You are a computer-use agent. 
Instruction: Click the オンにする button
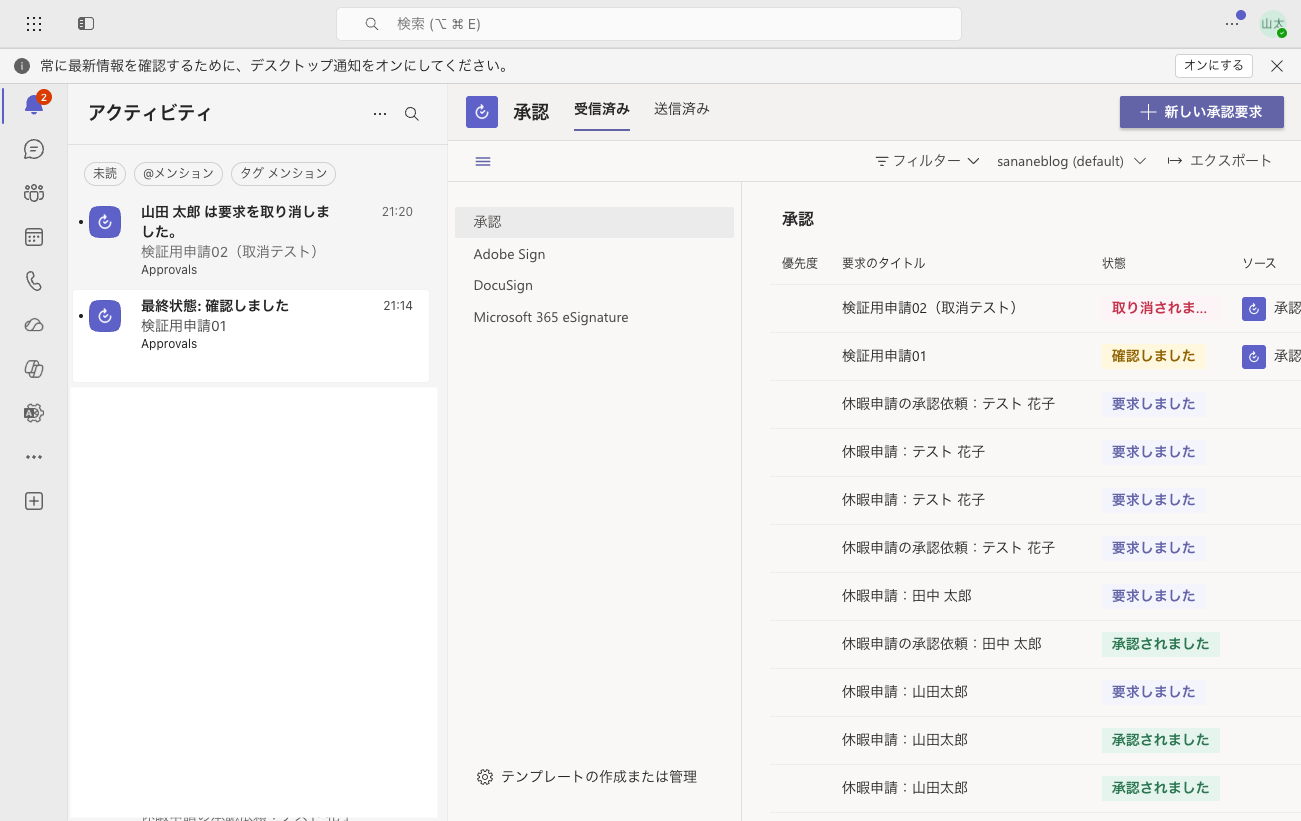point(1213,66)
